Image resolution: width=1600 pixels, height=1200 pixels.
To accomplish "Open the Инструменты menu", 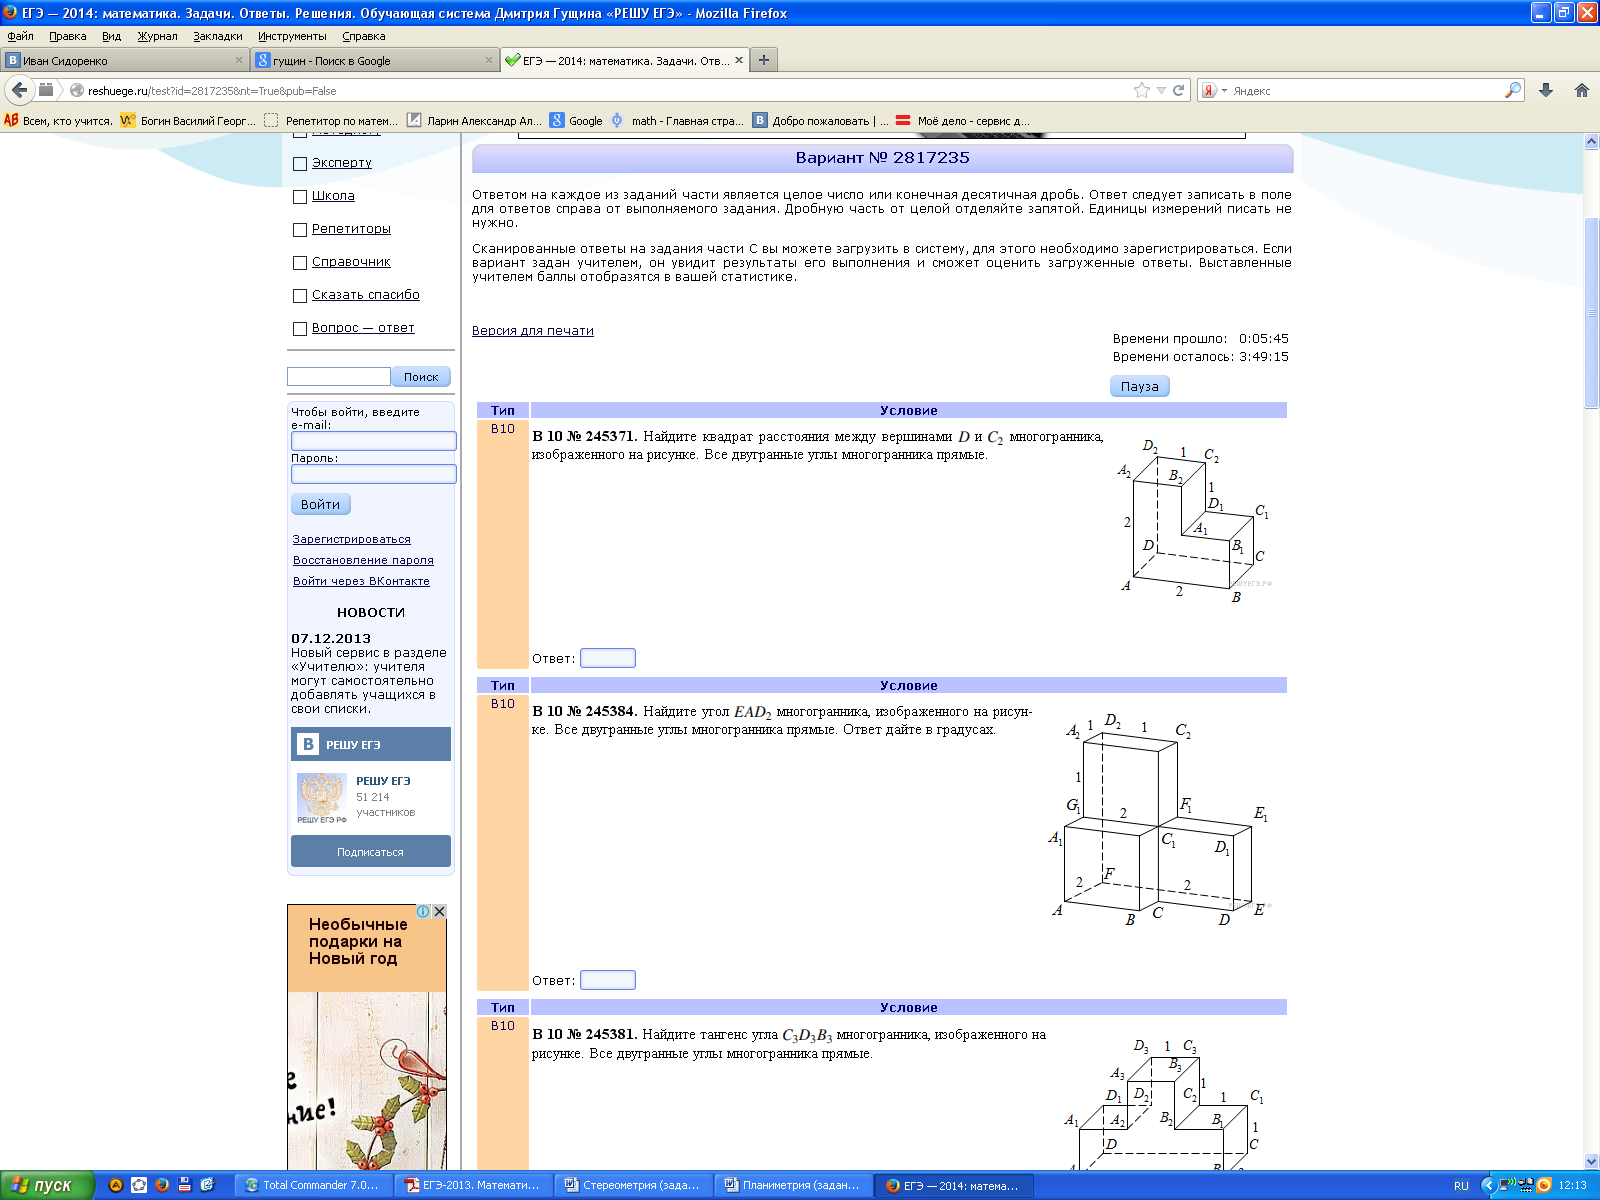I will coord(292,36).
